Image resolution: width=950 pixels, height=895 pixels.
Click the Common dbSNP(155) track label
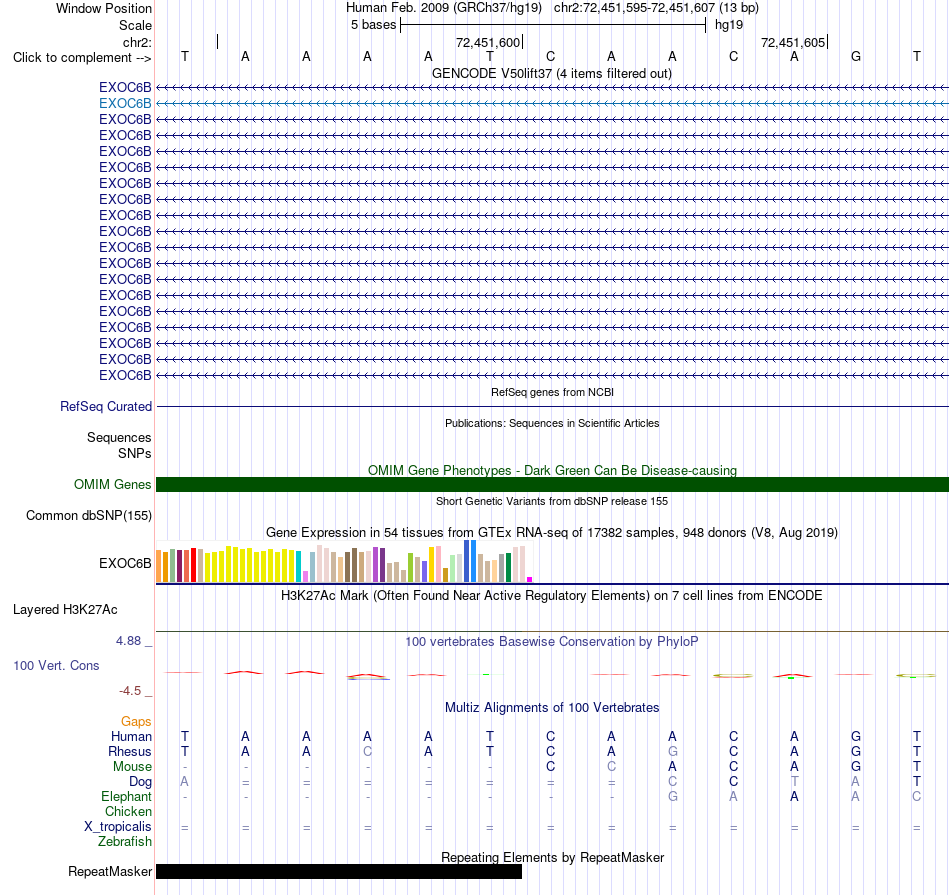click(88, 516)
